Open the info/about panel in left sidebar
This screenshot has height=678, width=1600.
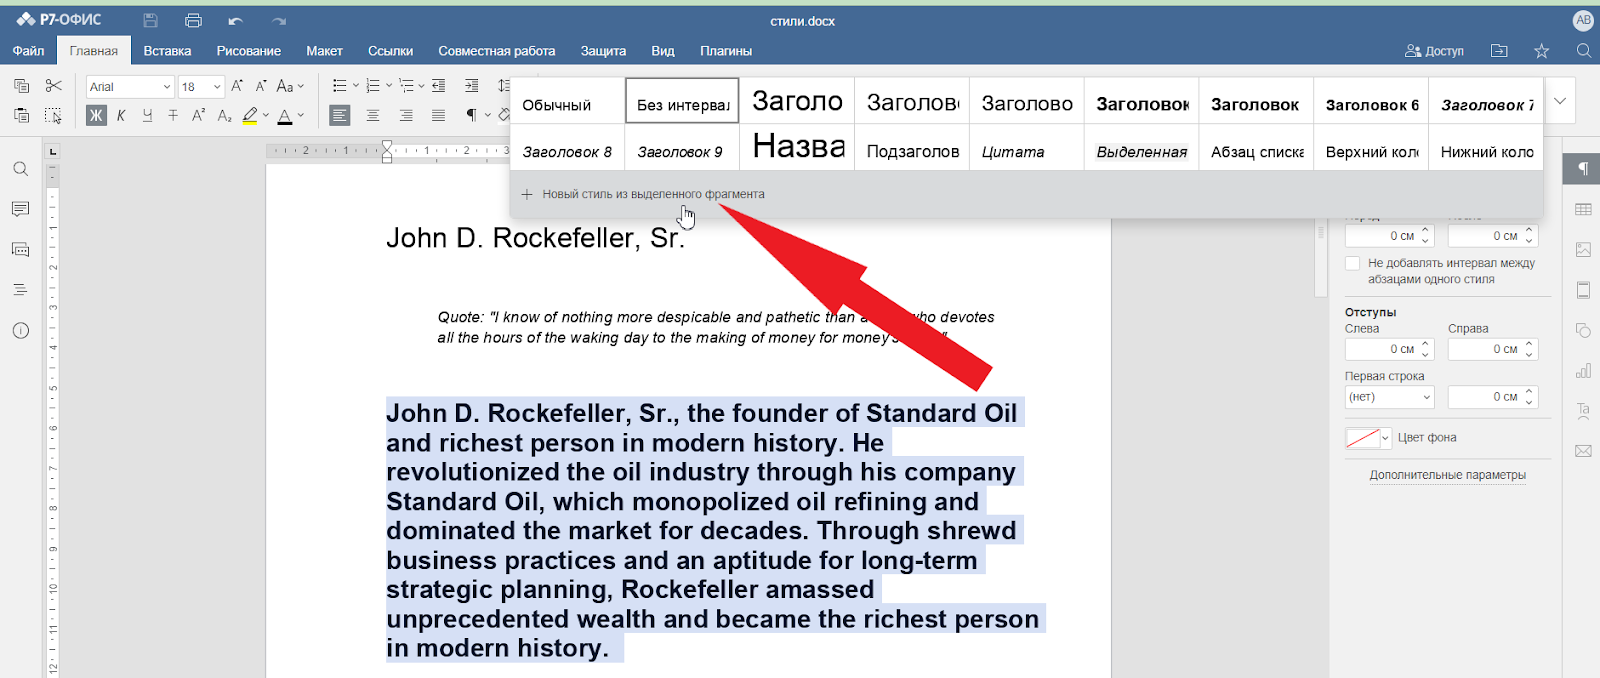pyautogui.click(x=20, y=331)
